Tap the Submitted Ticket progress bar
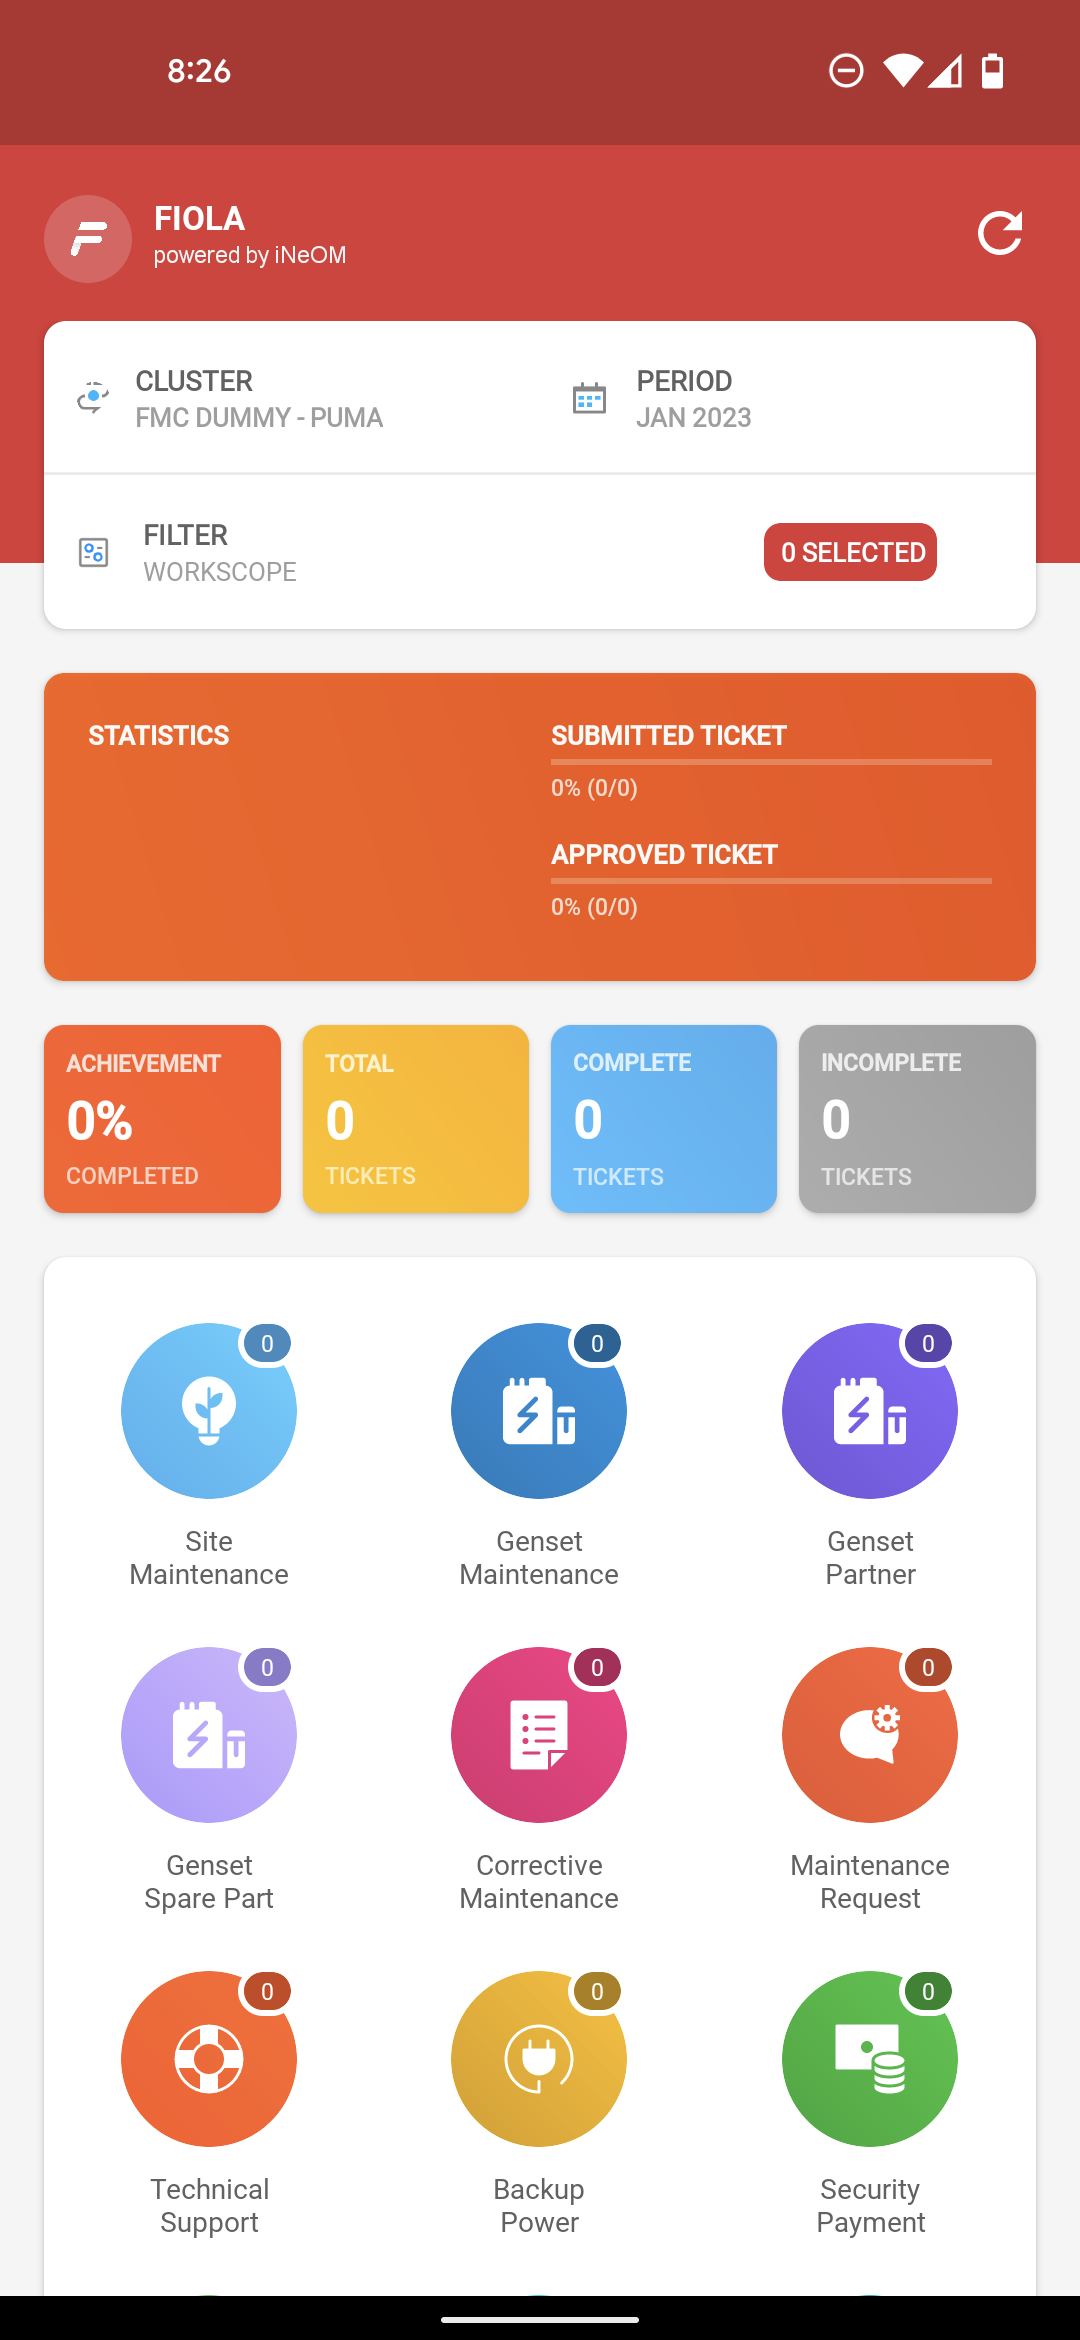Viewport: 1080px width, 2340px height. click(771, 762)
